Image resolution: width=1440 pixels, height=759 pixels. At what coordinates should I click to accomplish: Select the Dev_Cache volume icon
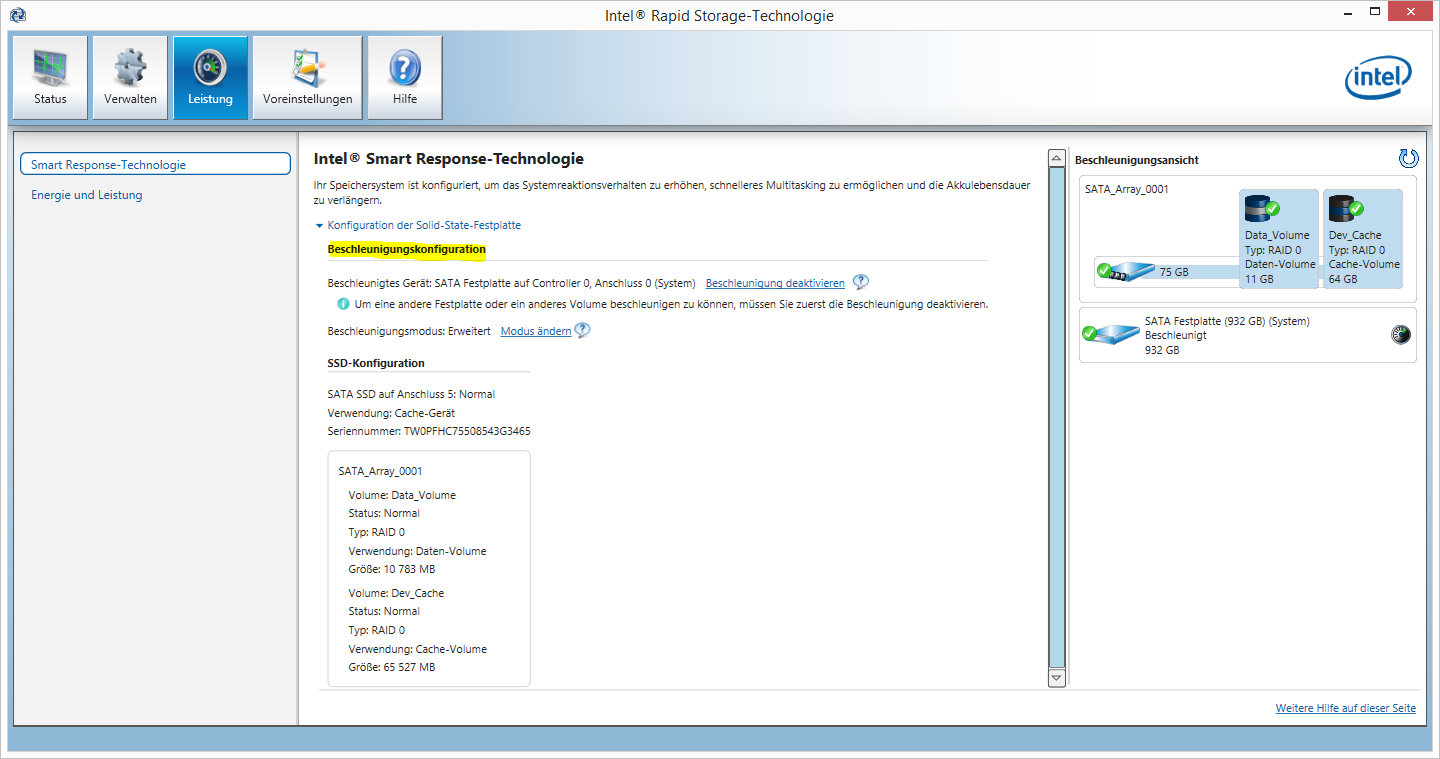pyautogui.click(x=1346, y=208)
